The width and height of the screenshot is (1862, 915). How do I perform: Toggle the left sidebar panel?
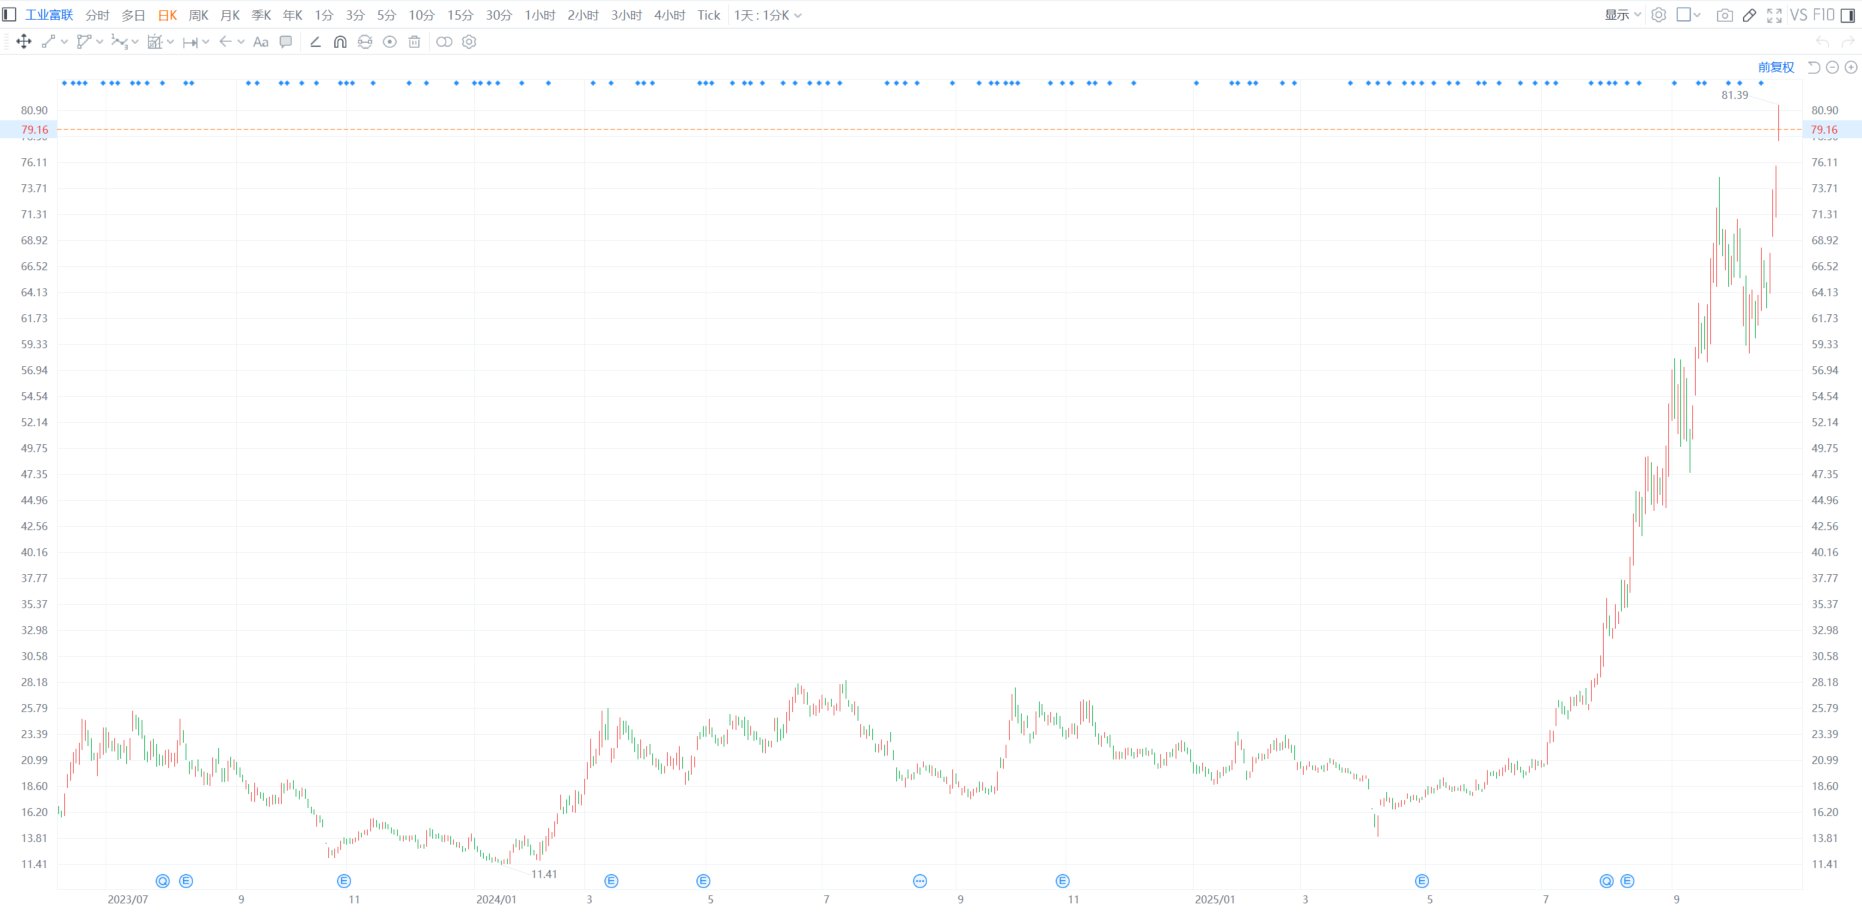(x=10, y=15)
